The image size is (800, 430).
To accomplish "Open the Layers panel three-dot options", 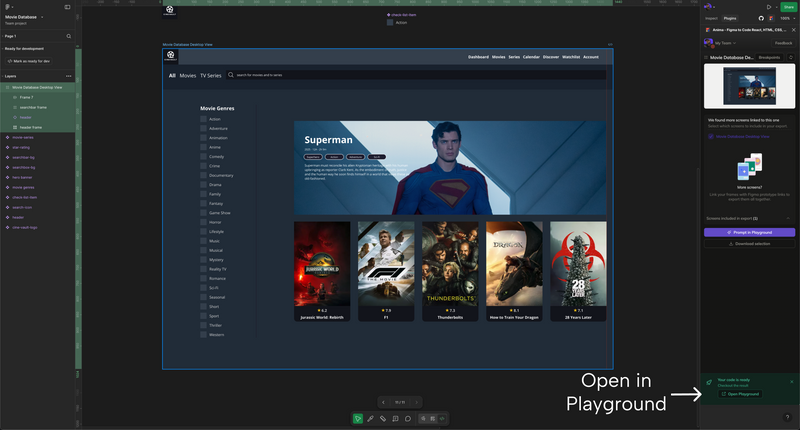I will 69,76.
